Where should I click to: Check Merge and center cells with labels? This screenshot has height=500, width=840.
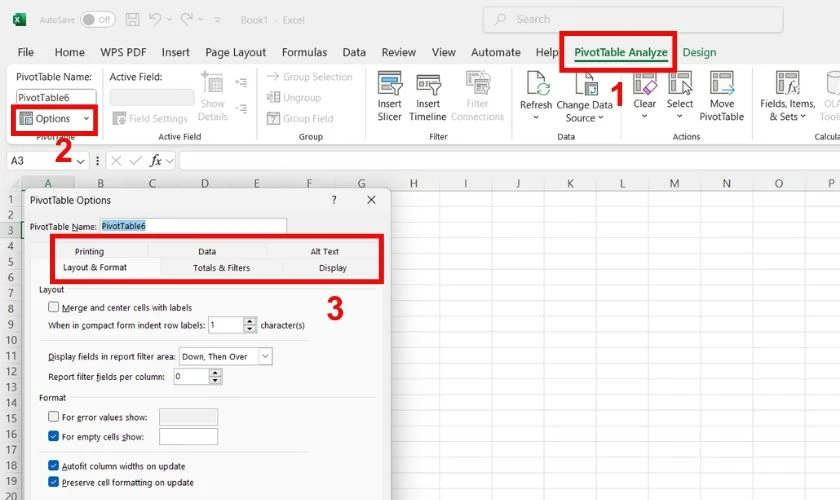click(54, 307)
